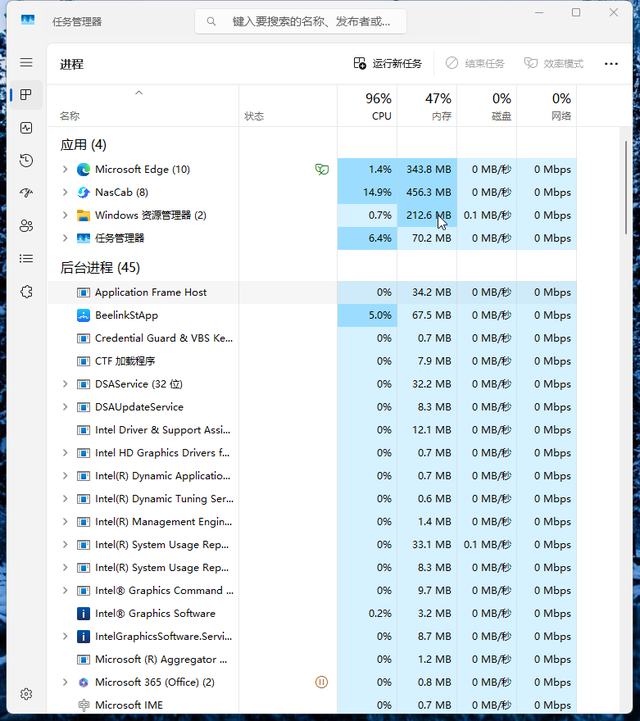Expand Intel HD Graphics Drivers row
The image size is (640, 721).
[x=65, y=453]
